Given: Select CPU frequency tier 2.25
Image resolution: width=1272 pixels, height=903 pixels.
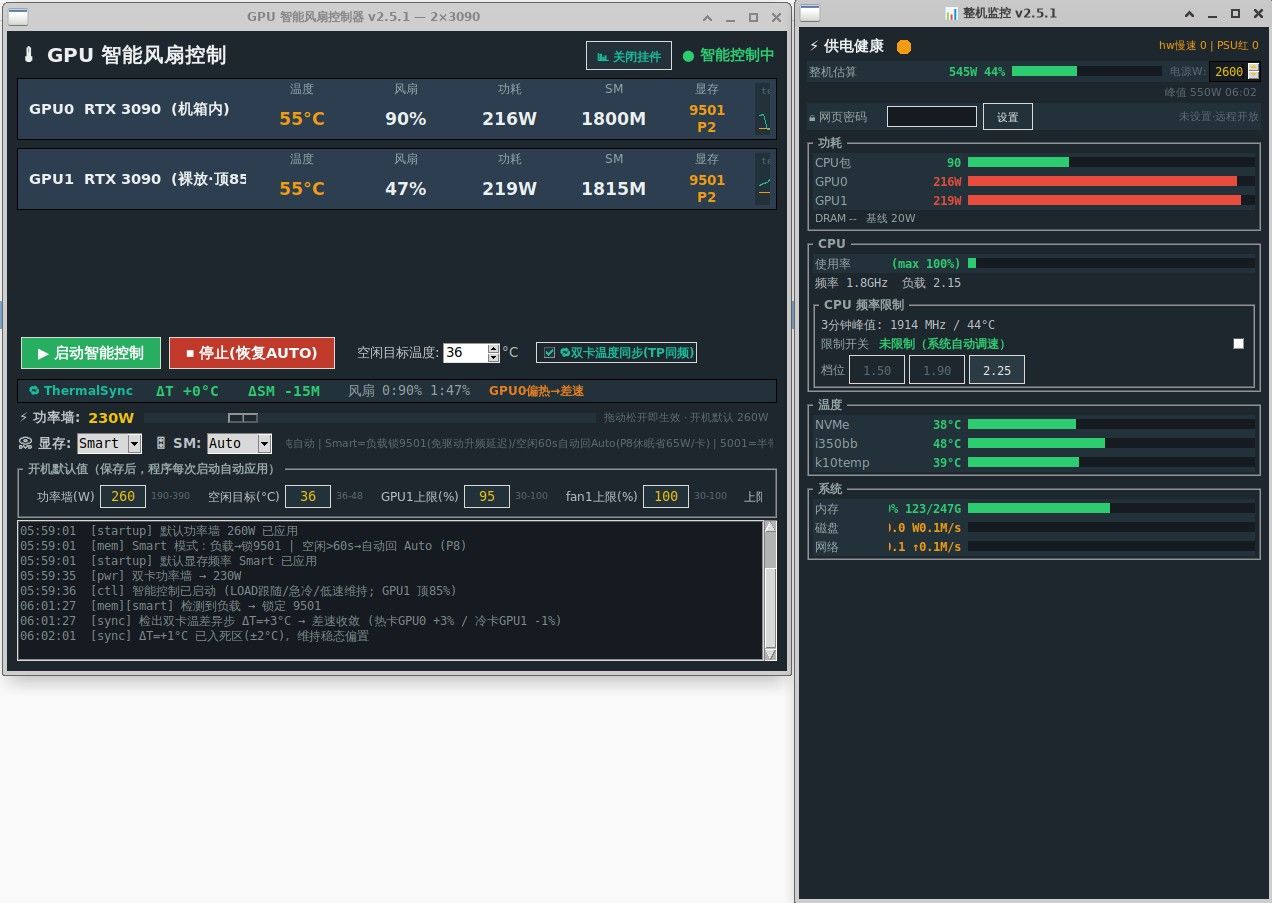Looking at the screenshot, I should (997, 370).
